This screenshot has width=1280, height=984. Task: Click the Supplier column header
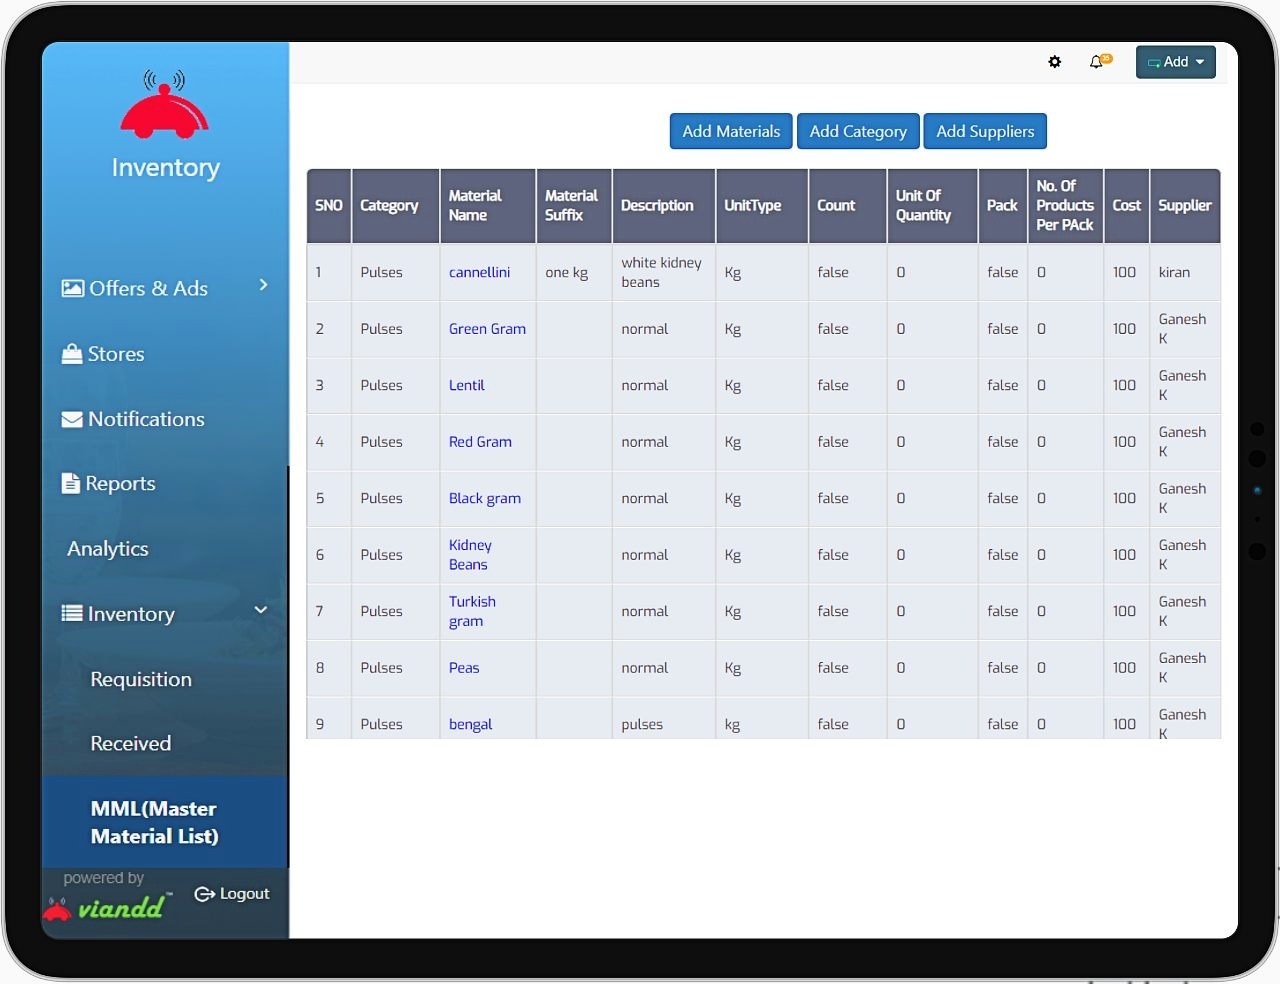[1185, 205]
